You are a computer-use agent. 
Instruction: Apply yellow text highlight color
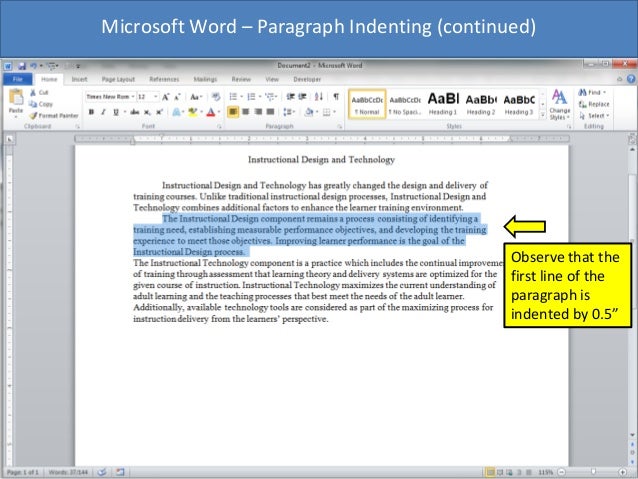(x=192, y=112)
